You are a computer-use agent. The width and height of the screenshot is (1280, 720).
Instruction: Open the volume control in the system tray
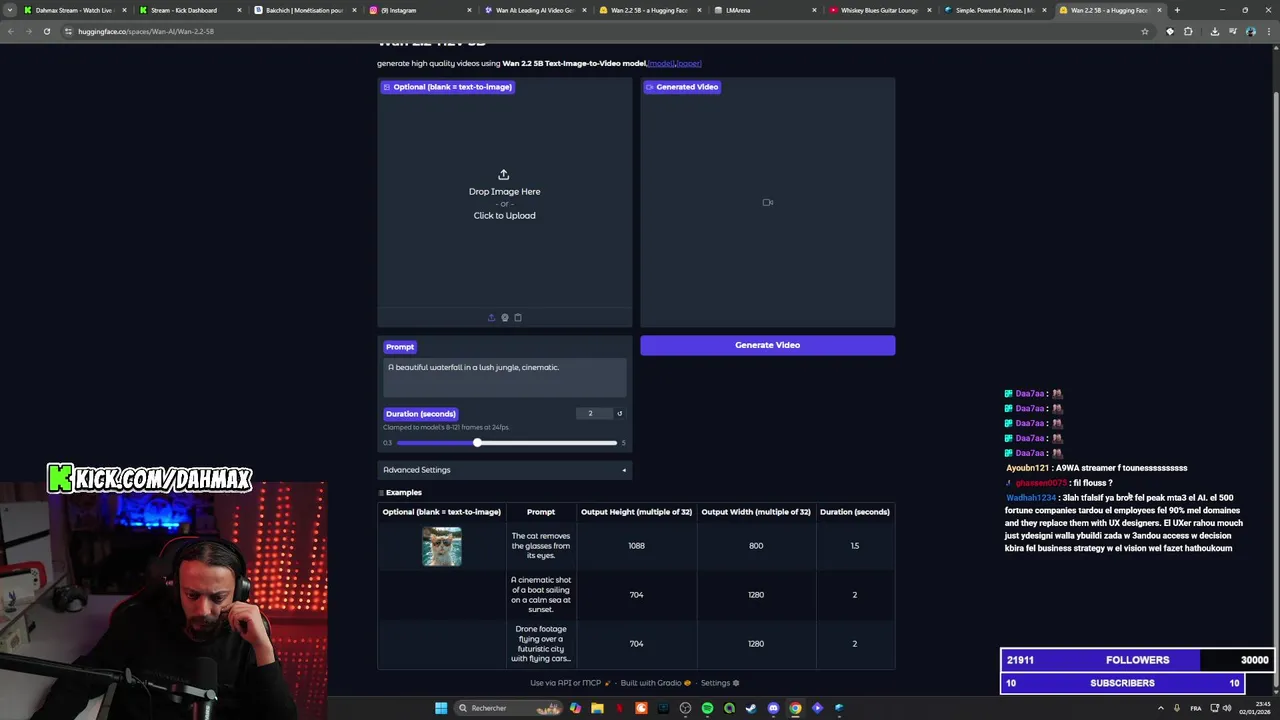click(1228, 708)
